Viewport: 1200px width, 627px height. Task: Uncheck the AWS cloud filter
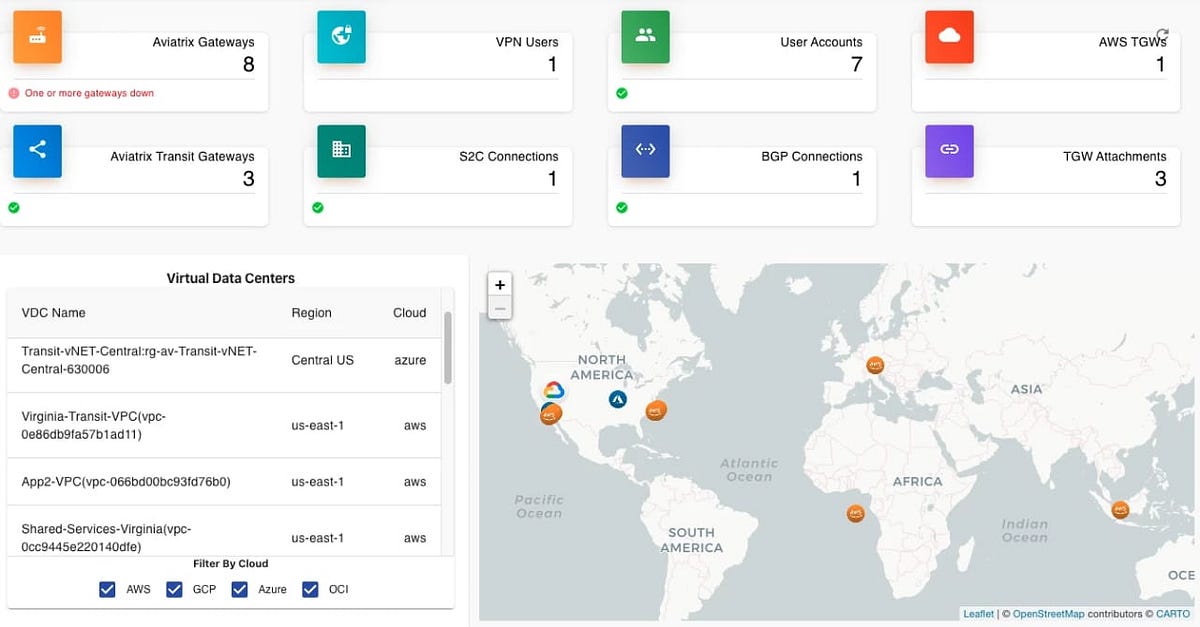point(107,588)
